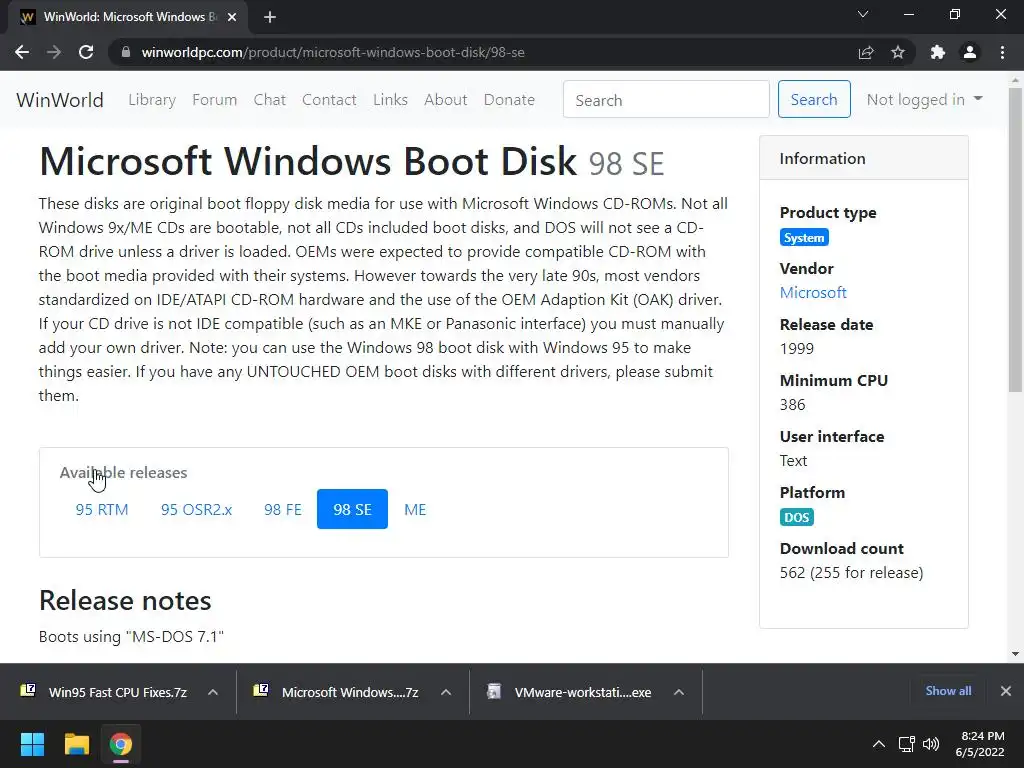Image resolution: width=1024 pixels, height=768 pixels.
Task: Open the taskbar clock and date
Action: coord(980,744)
